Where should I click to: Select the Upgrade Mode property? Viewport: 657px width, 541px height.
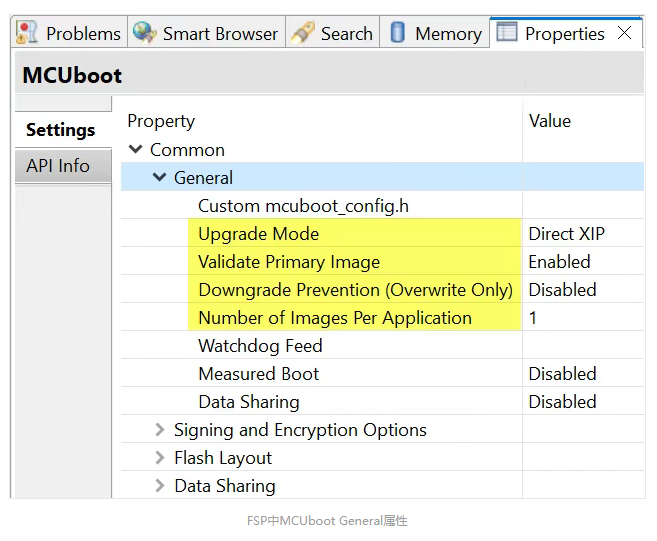click(x=259, y=233)
